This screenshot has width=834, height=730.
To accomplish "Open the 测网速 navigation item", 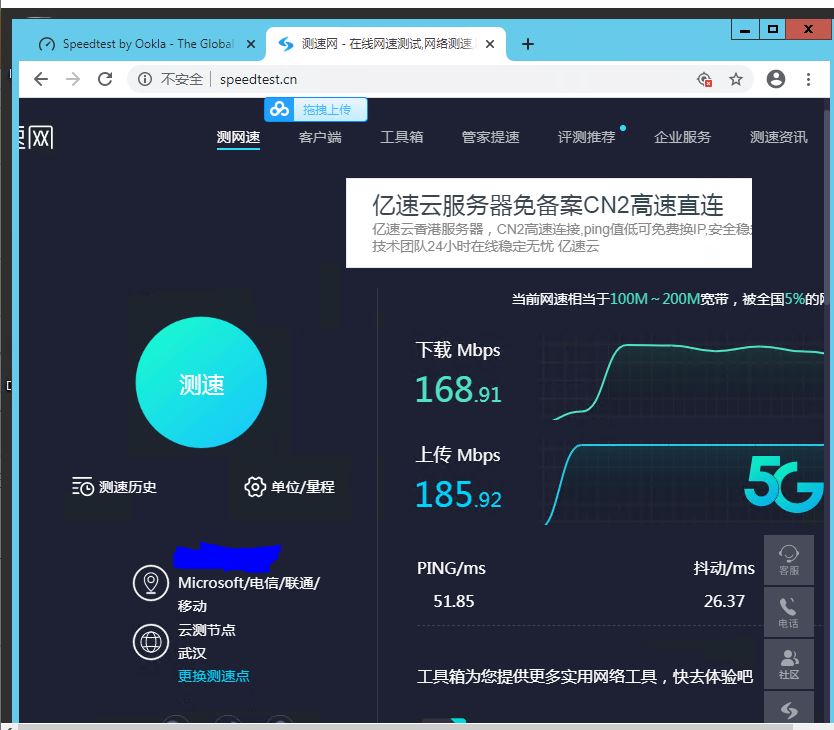I will pos(238,137).
